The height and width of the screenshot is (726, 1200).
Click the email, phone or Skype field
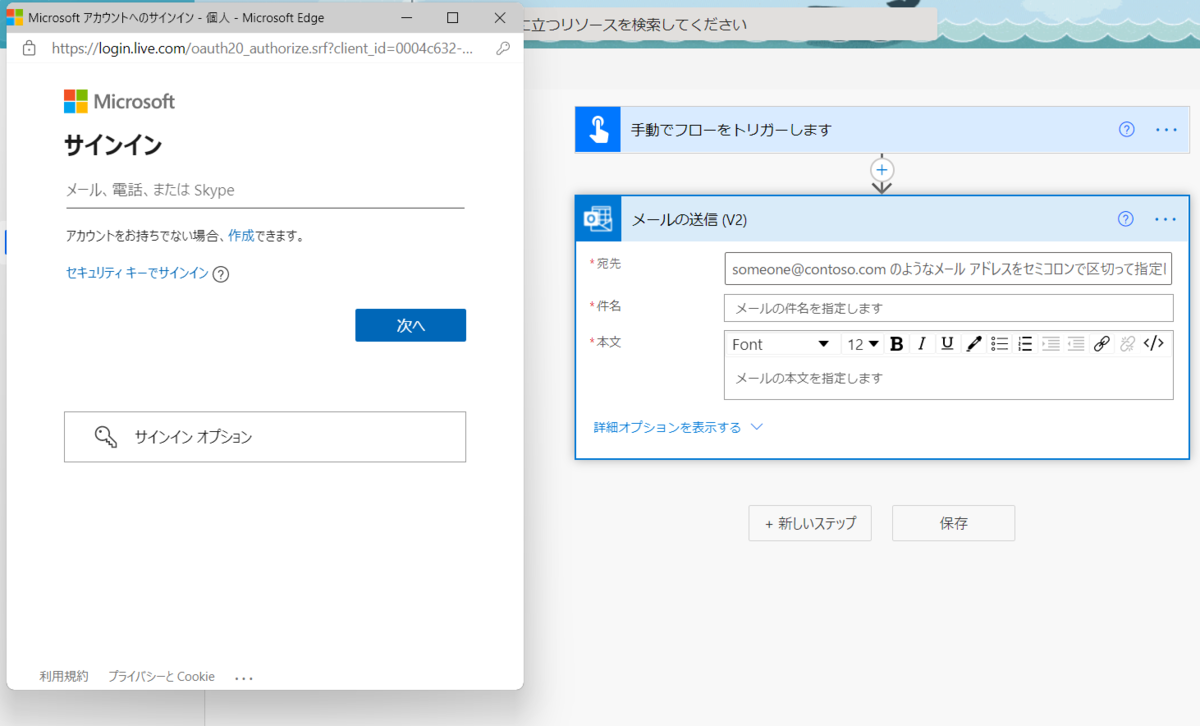pyautogui.click(x=265, y=190)
